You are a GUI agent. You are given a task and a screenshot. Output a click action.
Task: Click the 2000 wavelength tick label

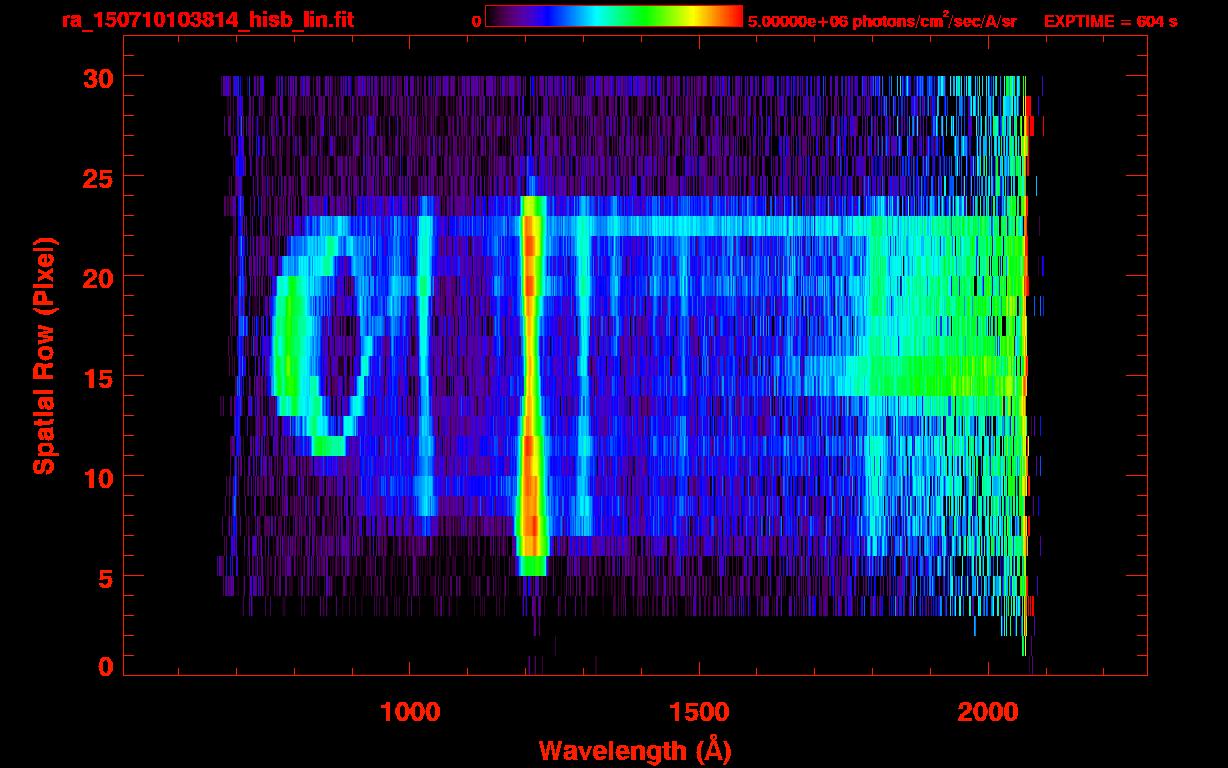[x=987, y=712]
